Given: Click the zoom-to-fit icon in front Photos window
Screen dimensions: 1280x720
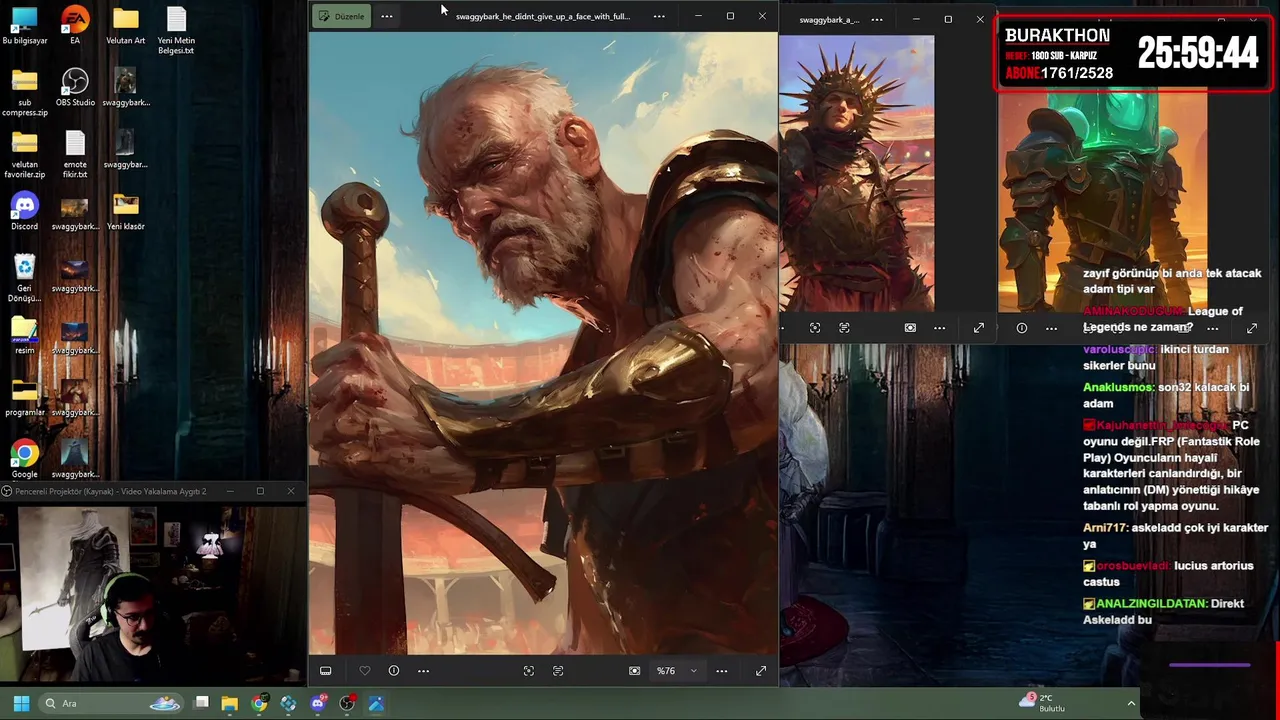Looking at the screenshot, I should point(529,671).
